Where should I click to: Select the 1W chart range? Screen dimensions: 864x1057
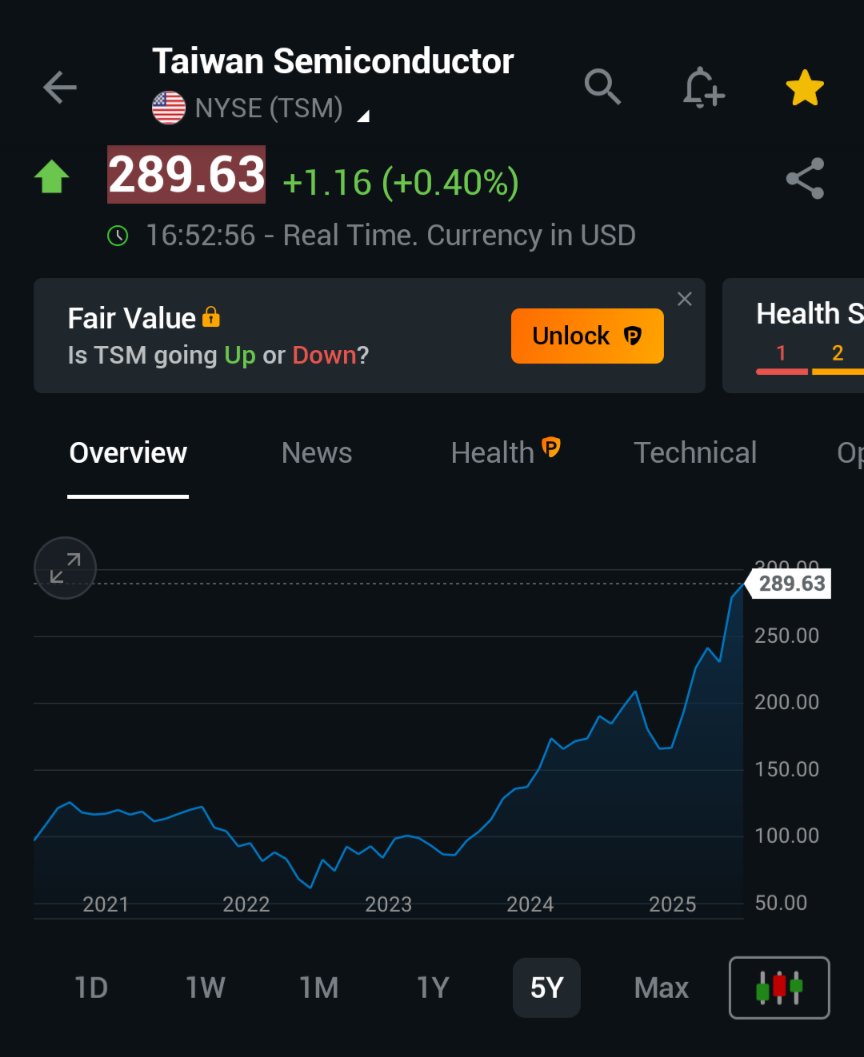click(x=205, y=988)
